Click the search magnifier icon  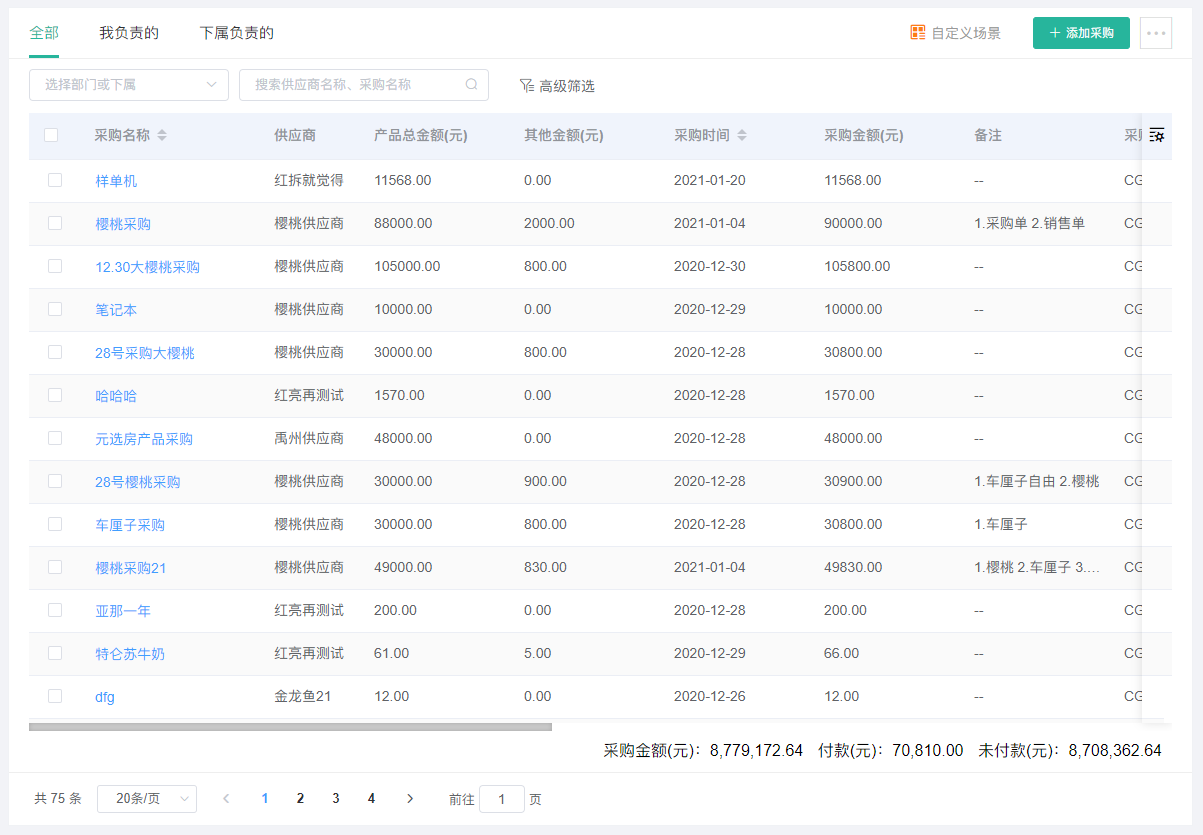coord(471,85)
